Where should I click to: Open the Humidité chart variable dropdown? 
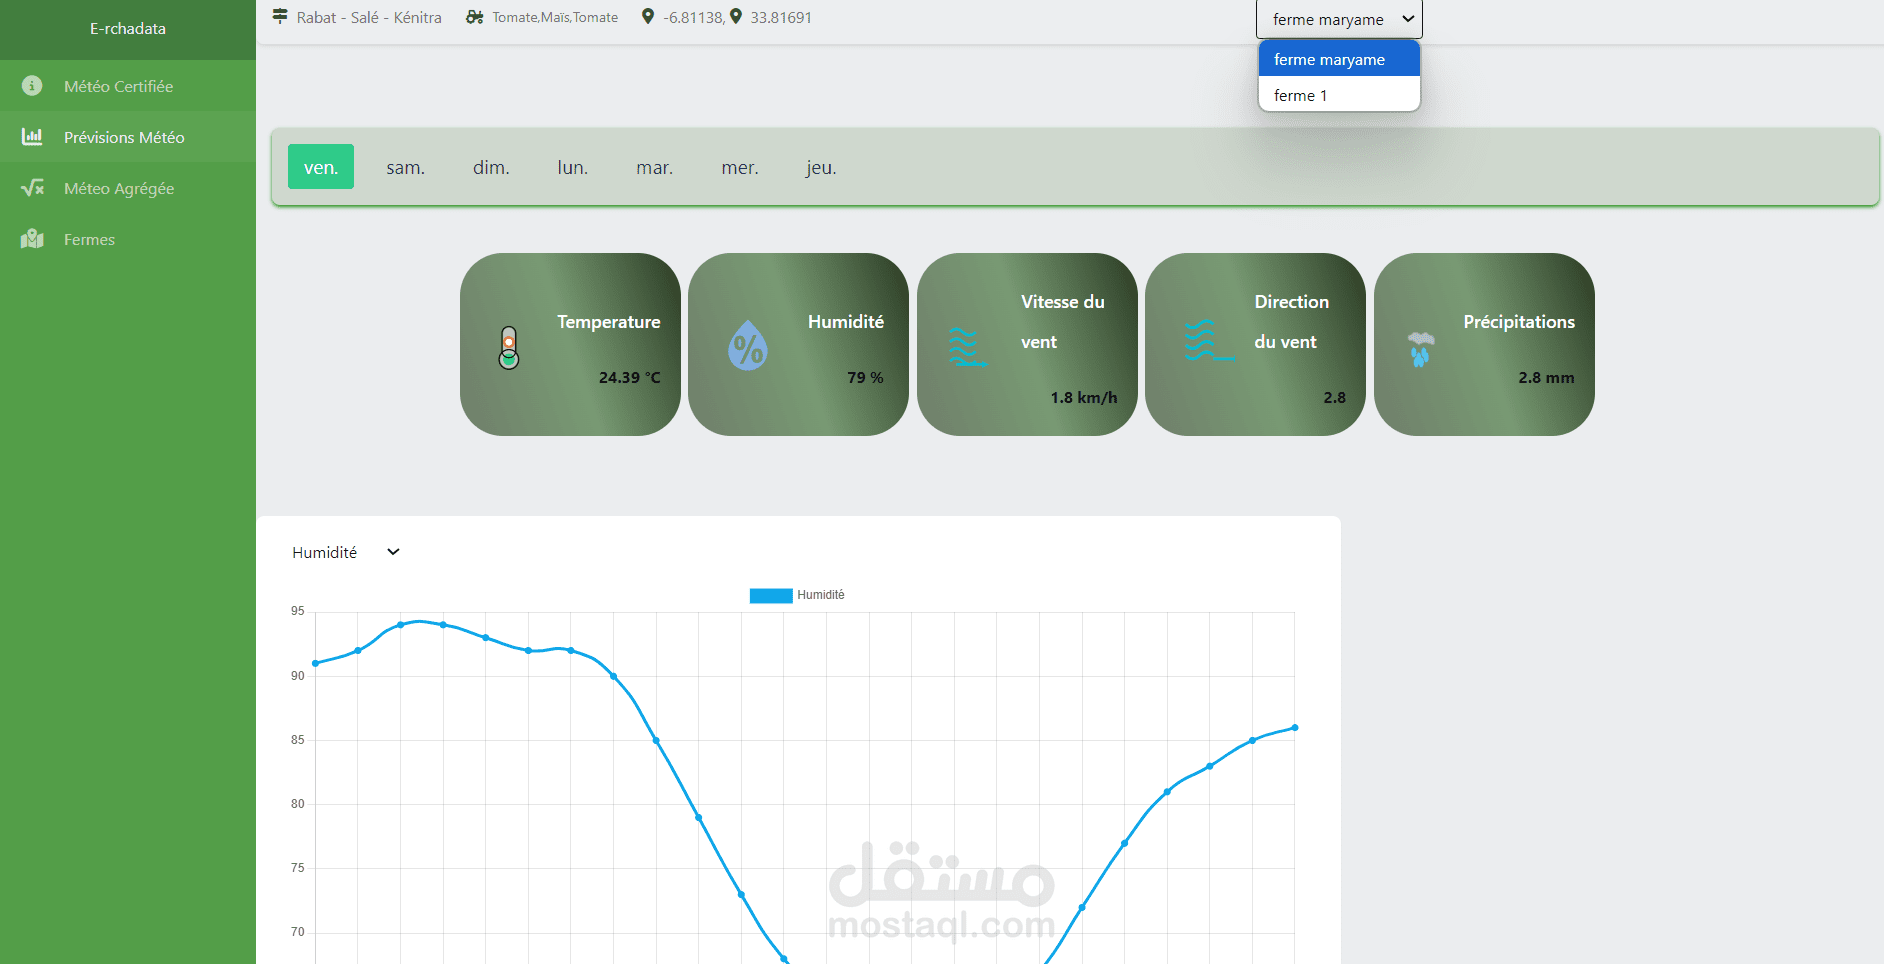click(346, 552)
